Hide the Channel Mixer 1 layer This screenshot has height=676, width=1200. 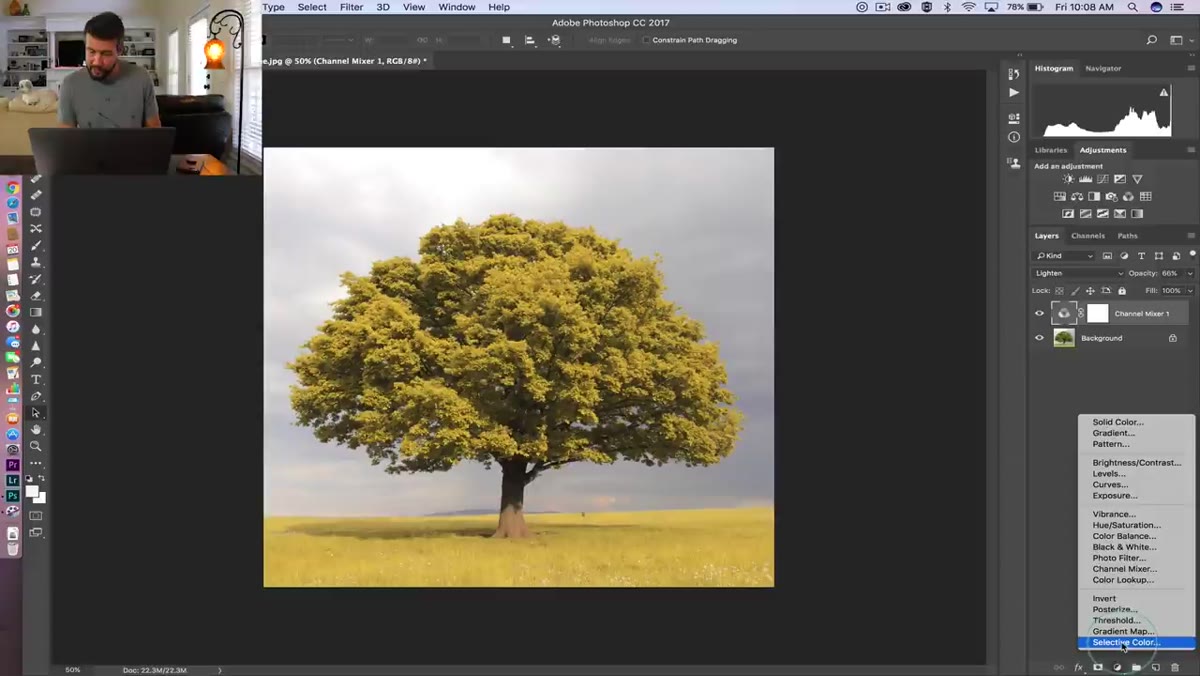(x=1039, y=313)
